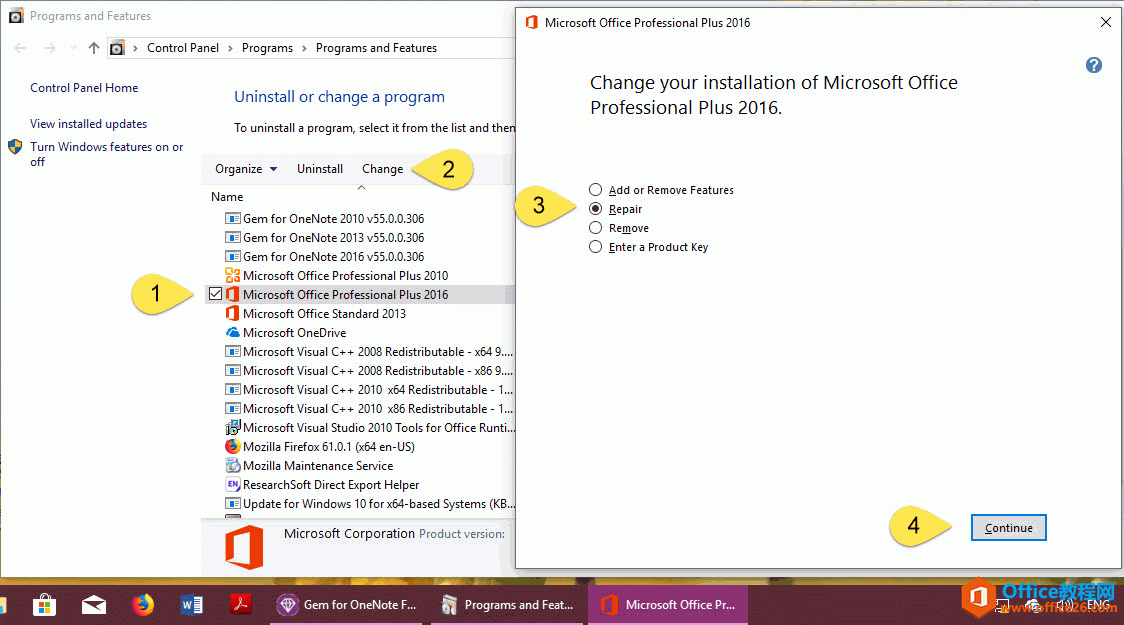Expand the Programs breadcrumb arrow

pyautogui.click(x=303, y=47)
